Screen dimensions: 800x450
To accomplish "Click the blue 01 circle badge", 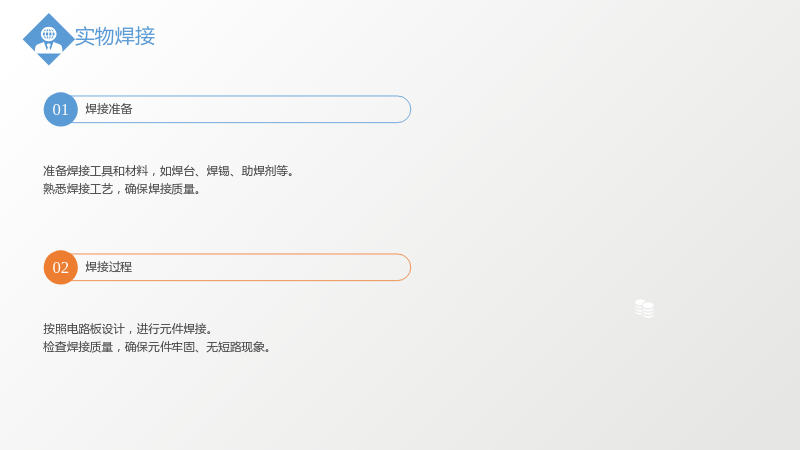I will pyautogui.click(x=61, y=109).
